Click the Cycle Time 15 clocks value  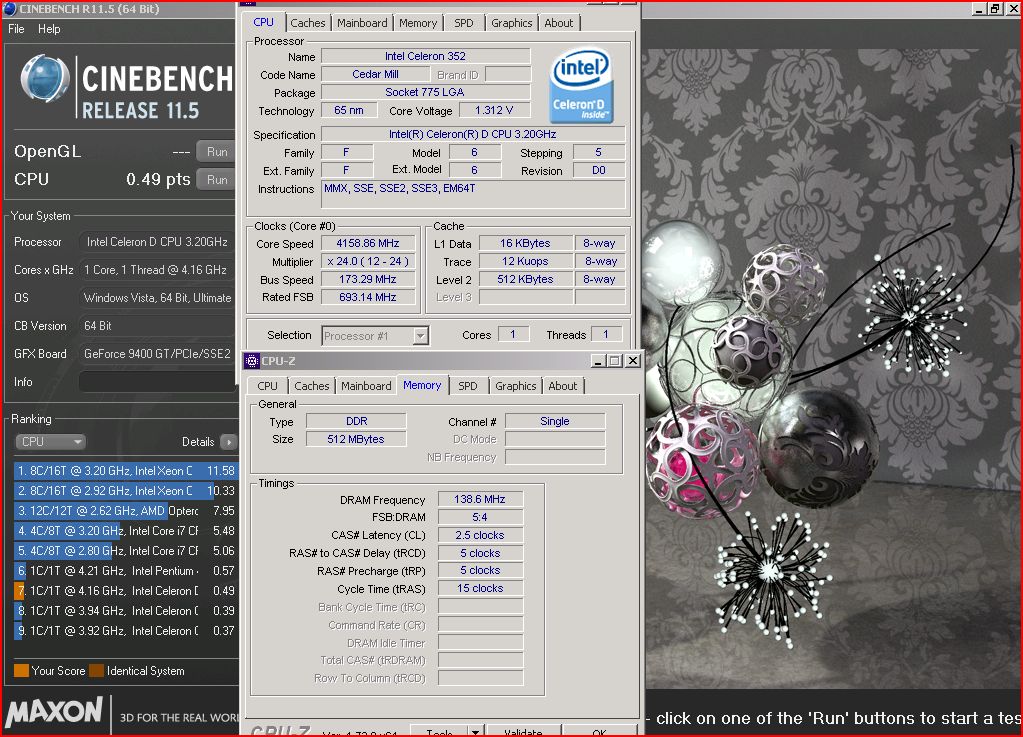(480, 588)
